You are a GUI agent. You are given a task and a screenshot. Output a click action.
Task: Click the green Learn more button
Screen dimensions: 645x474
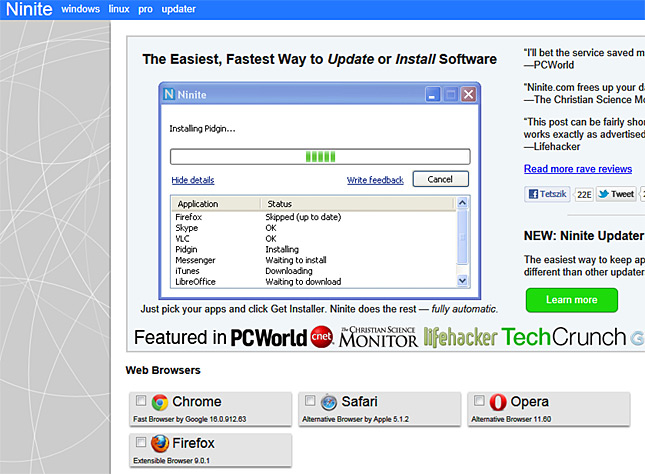[x=571, y=300]
